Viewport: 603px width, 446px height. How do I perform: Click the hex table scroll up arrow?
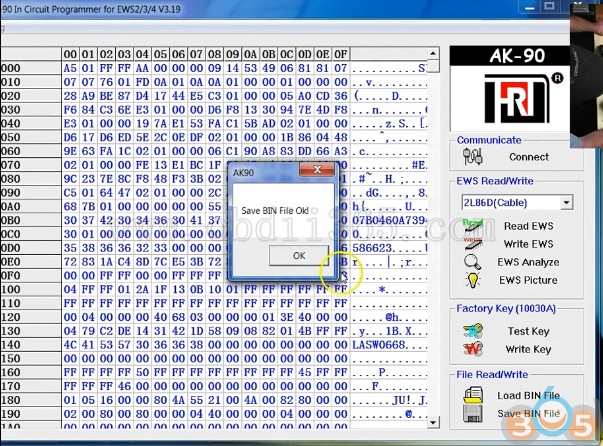pyautogui.click(x=433, y=53)
